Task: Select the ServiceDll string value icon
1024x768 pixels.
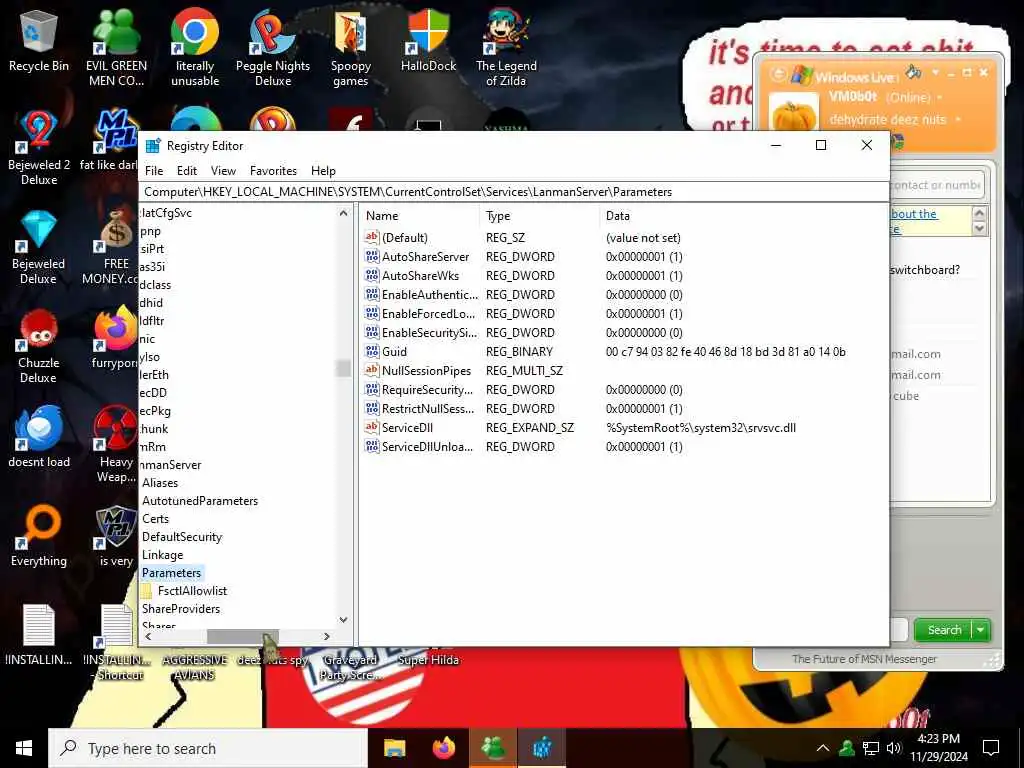Action: tap(372, 428)
